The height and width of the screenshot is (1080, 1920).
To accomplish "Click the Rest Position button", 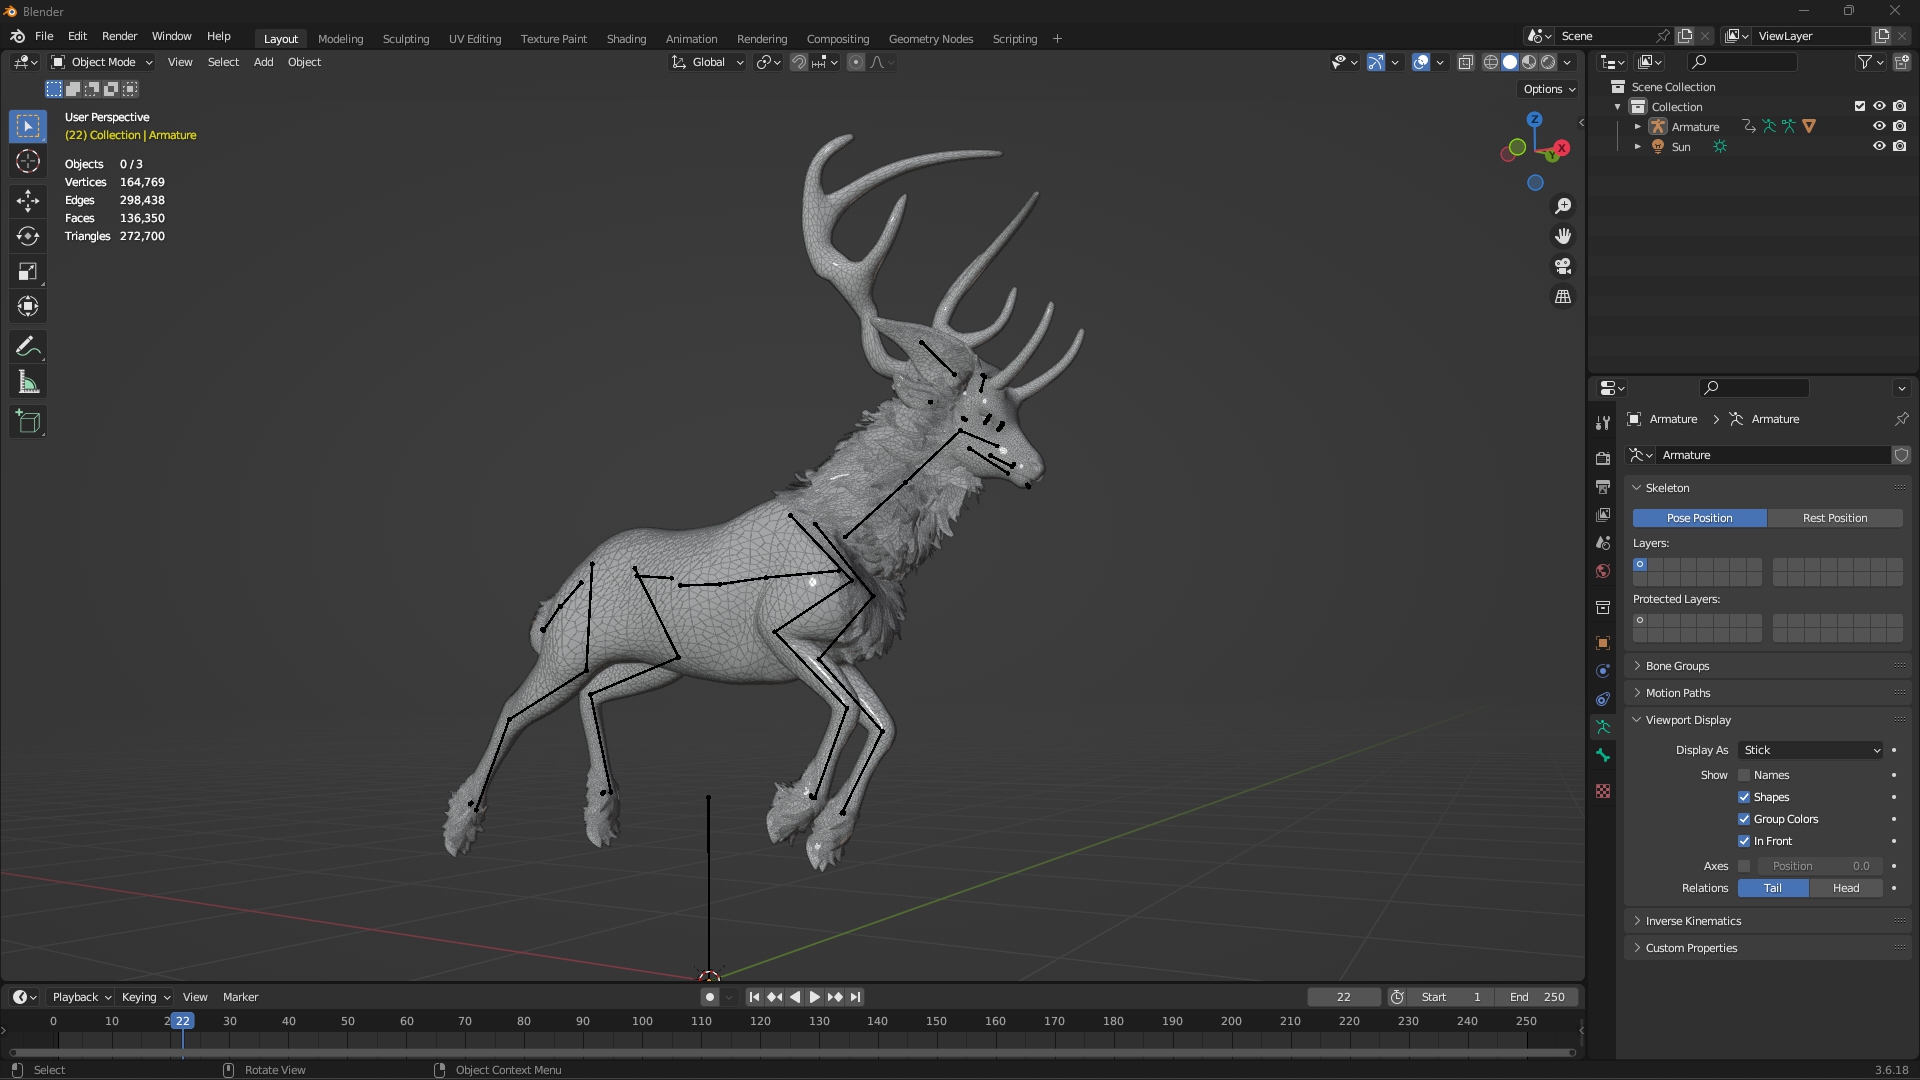I will [x=1834, y=518].
